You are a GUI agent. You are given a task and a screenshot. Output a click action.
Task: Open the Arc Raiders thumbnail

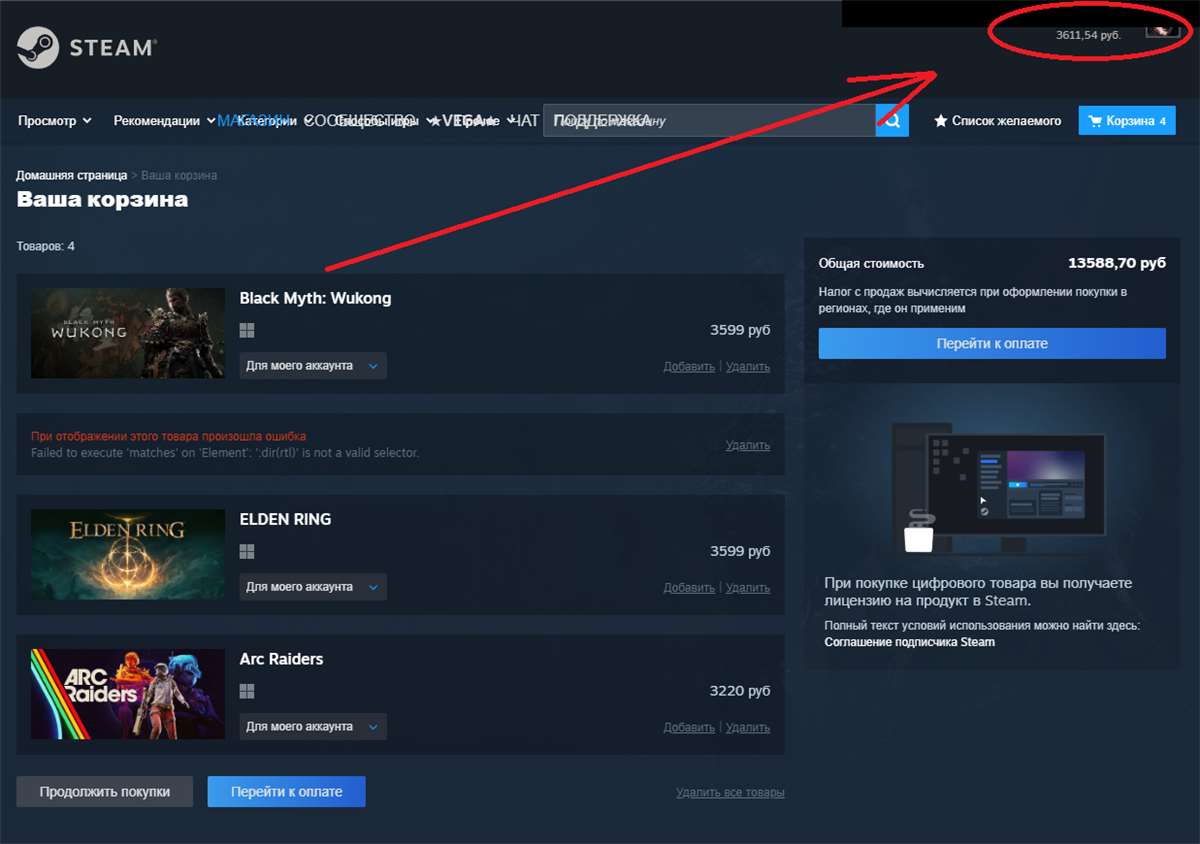click(x=128, y=694)
